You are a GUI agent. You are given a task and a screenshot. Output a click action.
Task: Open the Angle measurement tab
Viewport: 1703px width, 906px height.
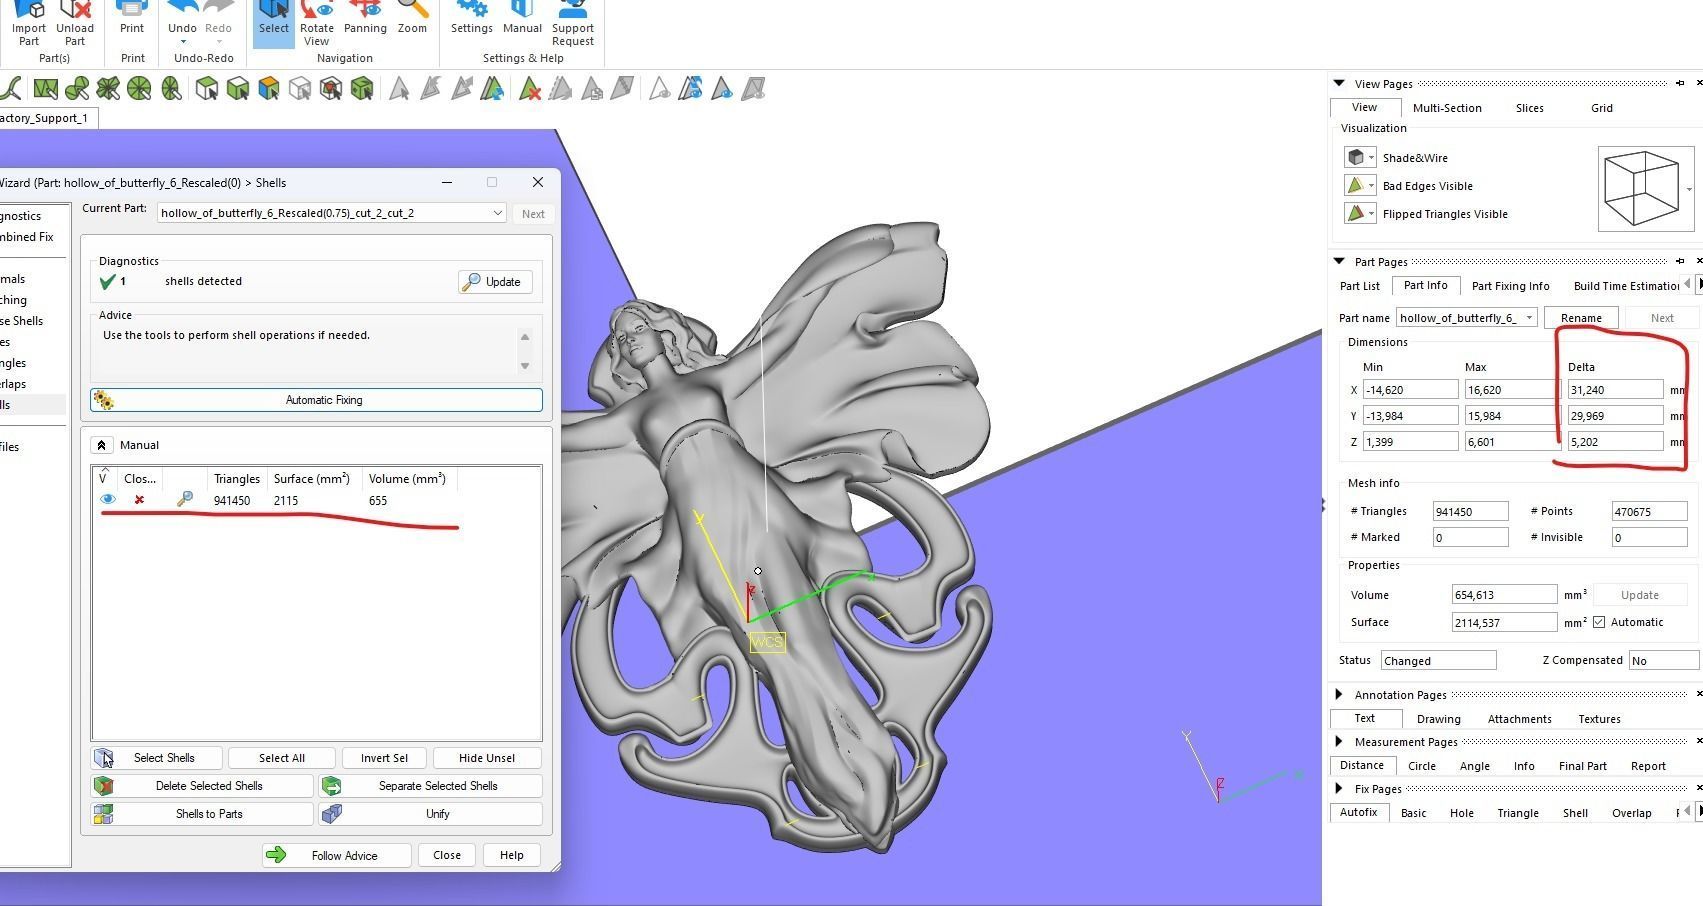click(1474, 766)
